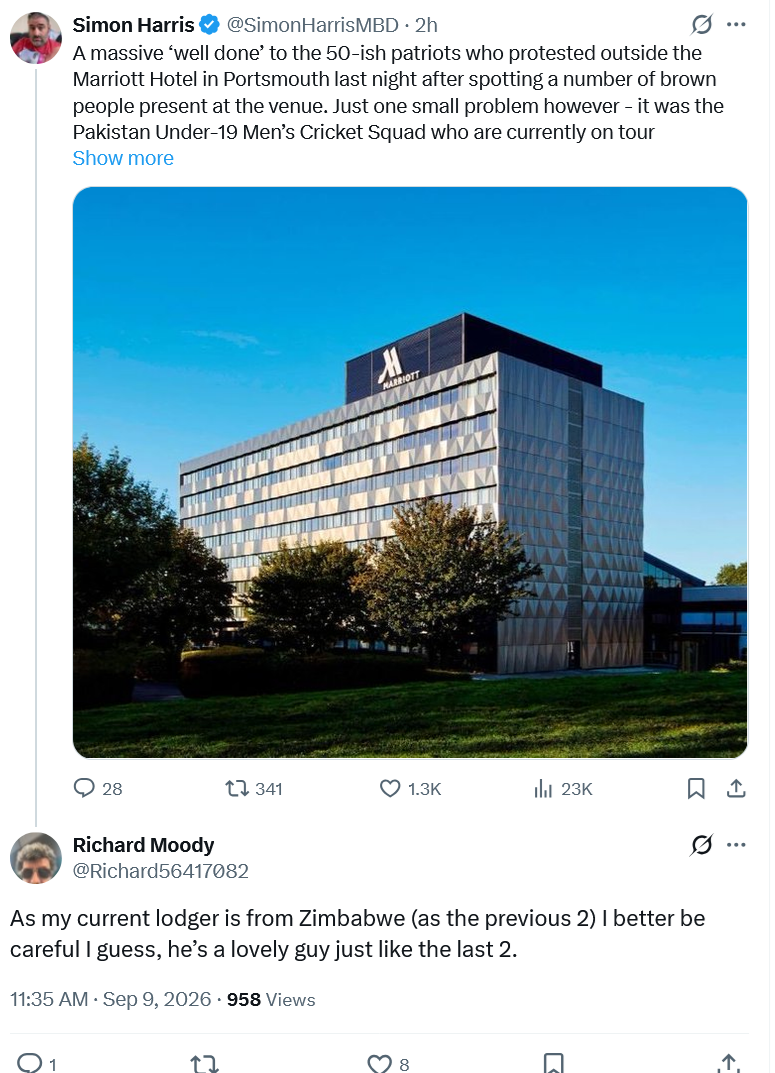Image resolution: width=775 pixels, height=1073 pixels.
Task: View analytics showing 23K views
Action: coord(563,789)
